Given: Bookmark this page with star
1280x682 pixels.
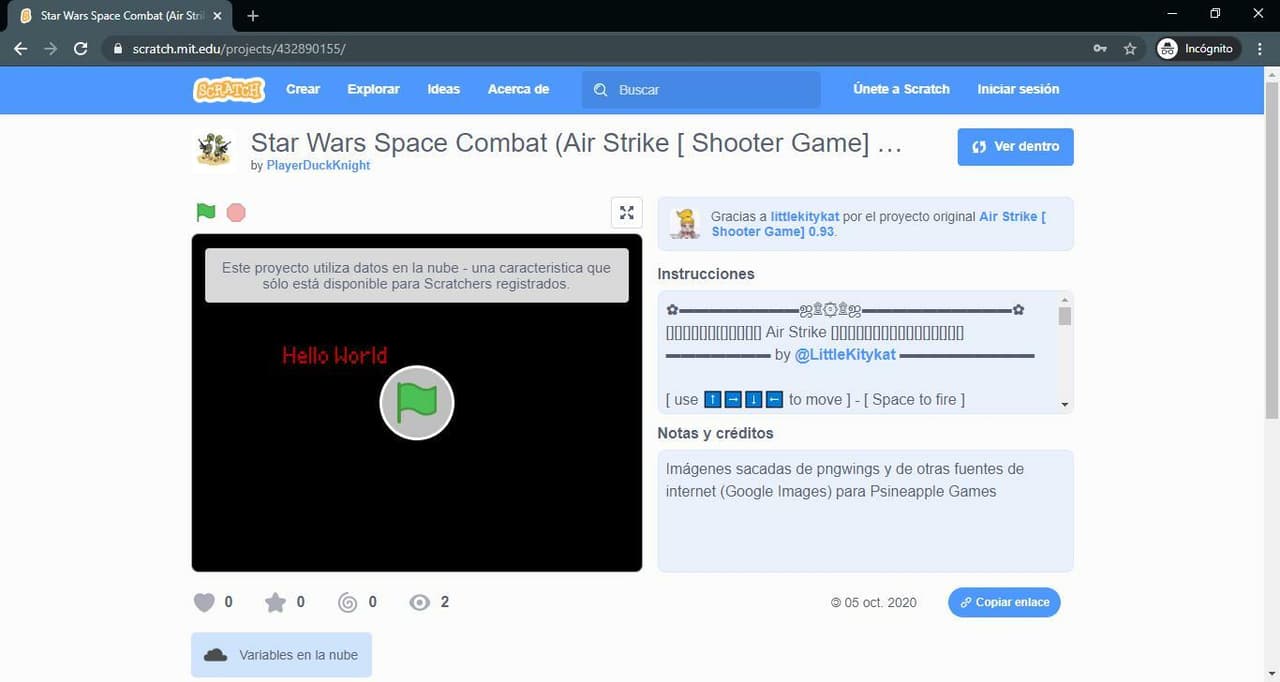Looking at the screenshot, I should pos(1130,48).
